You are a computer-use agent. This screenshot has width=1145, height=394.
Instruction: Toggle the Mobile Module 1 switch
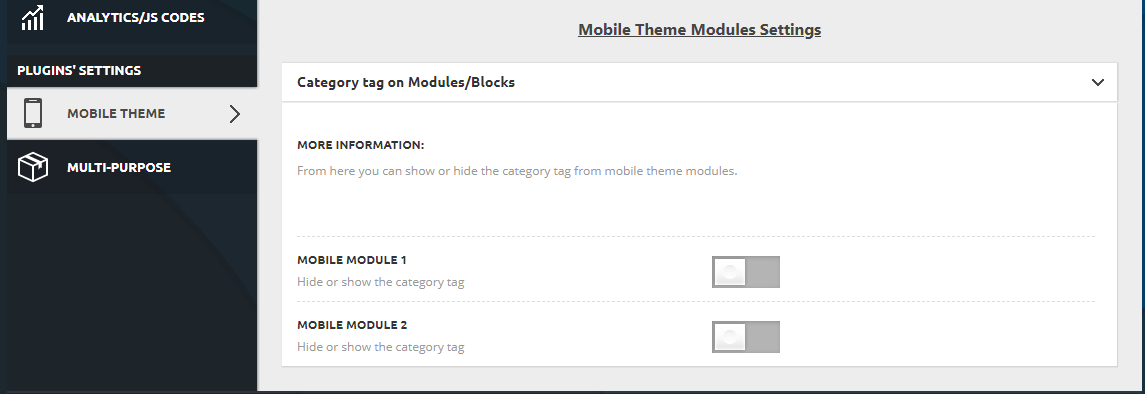pyautogui.click(x=746, y=271)
